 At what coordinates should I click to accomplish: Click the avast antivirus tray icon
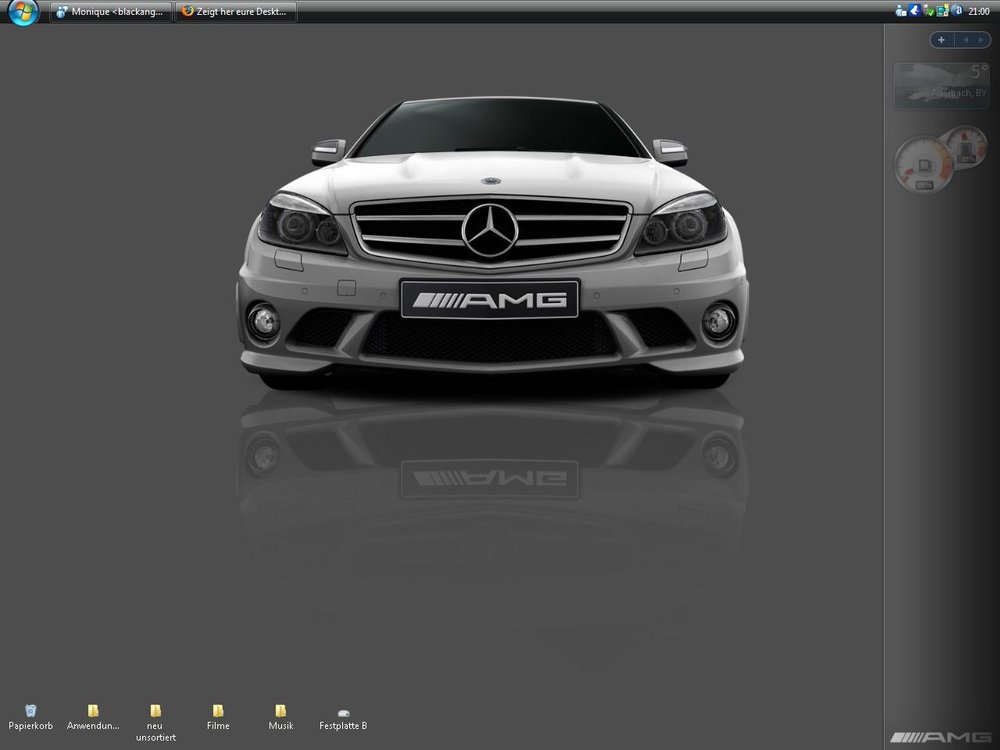pyautogui.click(x=957, y=10)
